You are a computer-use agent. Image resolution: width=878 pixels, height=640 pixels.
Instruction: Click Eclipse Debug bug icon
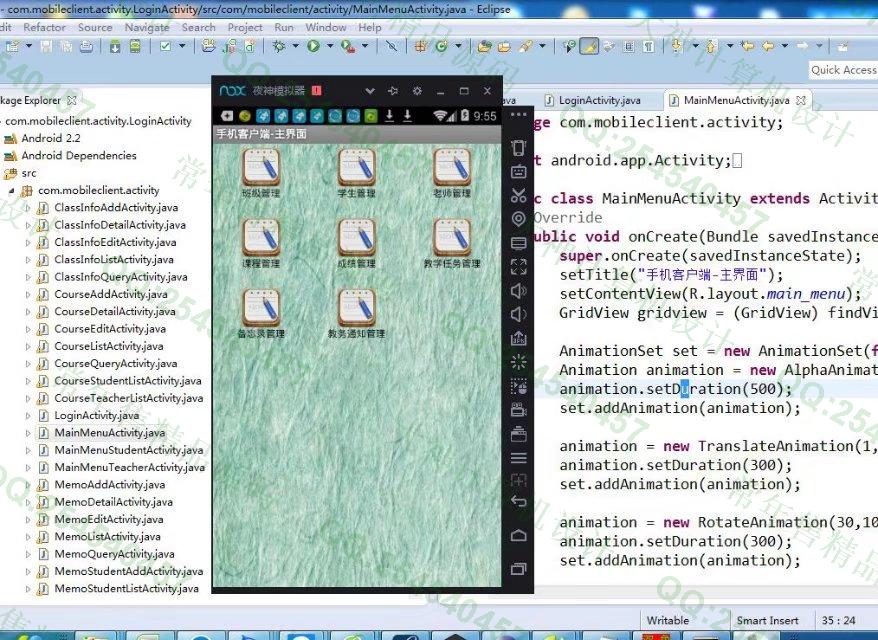(279, 46)
